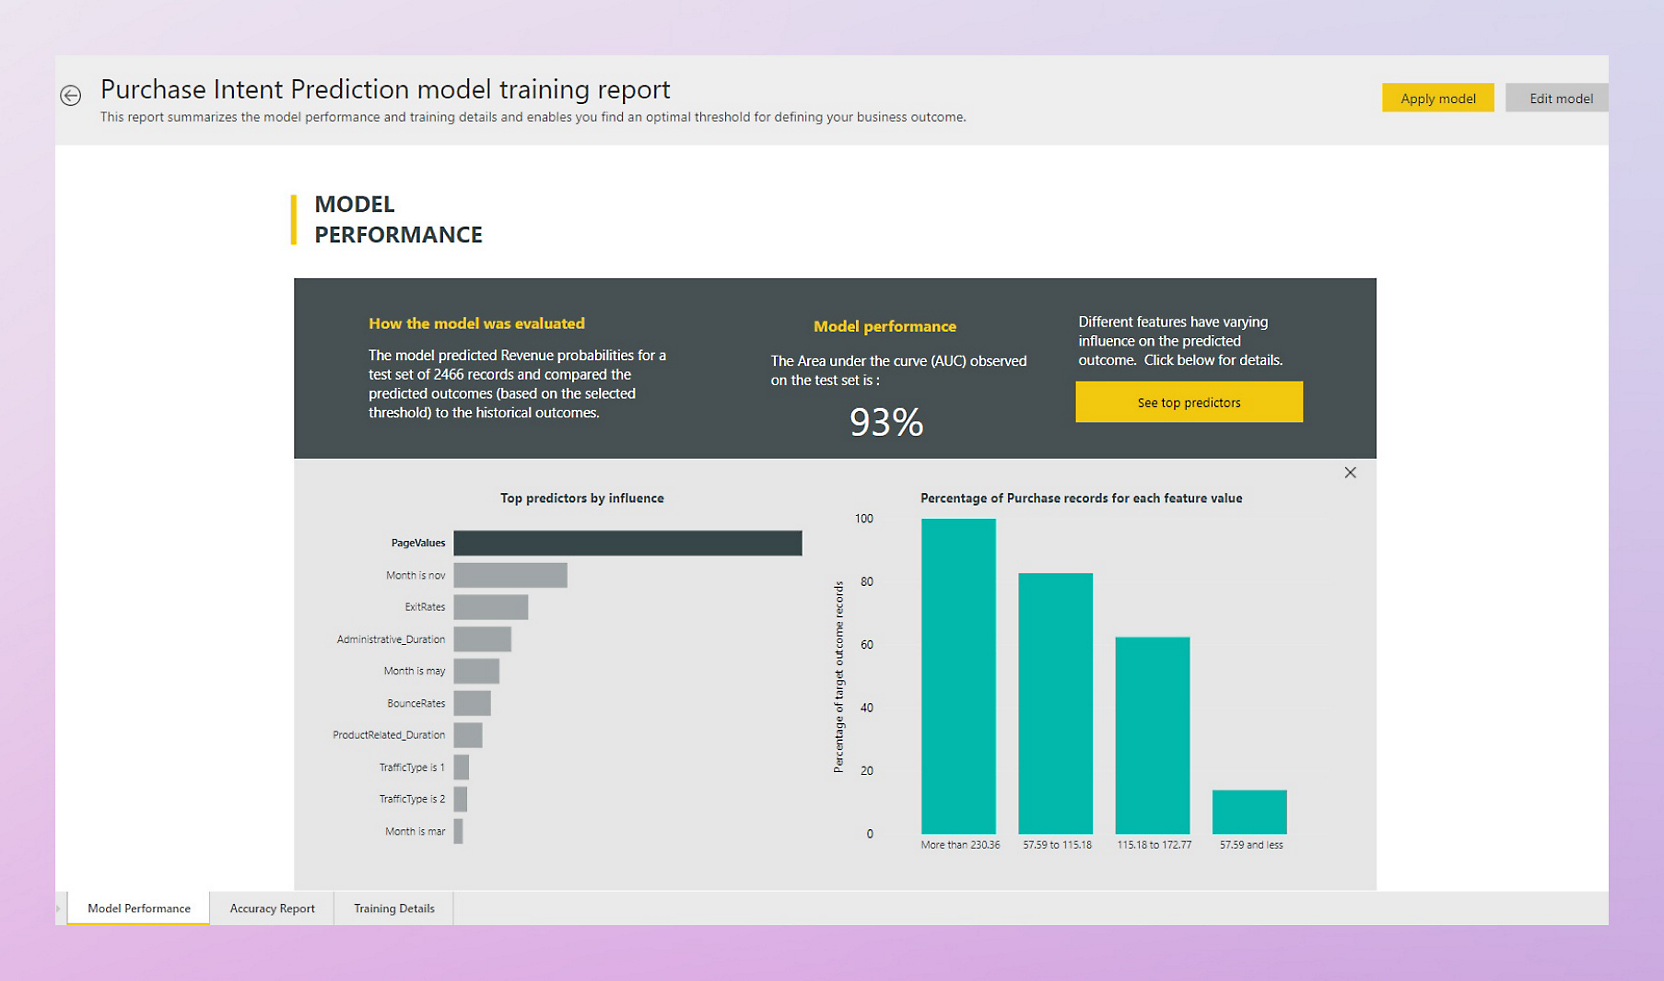Click the How the model was evaluated heading

pos(476,323)
